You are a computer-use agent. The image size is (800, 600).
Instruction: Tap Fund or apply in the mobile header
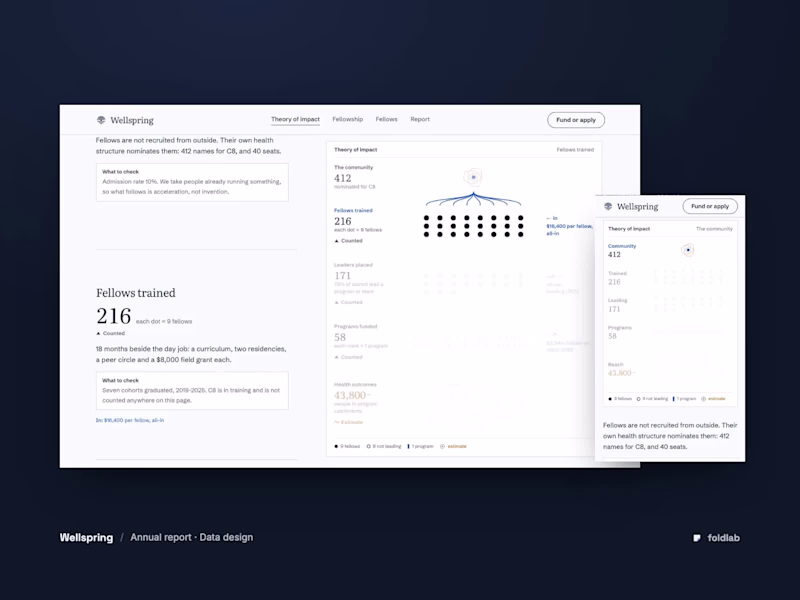pyautogui.click(x=710, y=206)
